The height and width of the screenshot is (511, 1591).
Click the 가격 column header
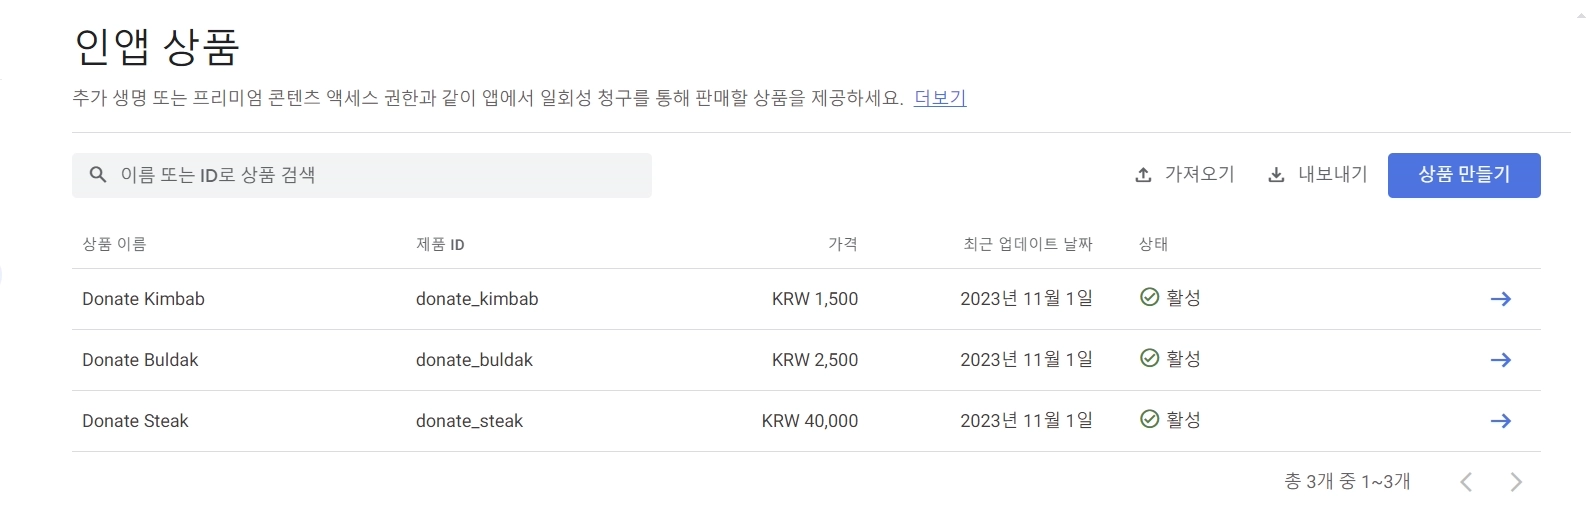(843, 244)
